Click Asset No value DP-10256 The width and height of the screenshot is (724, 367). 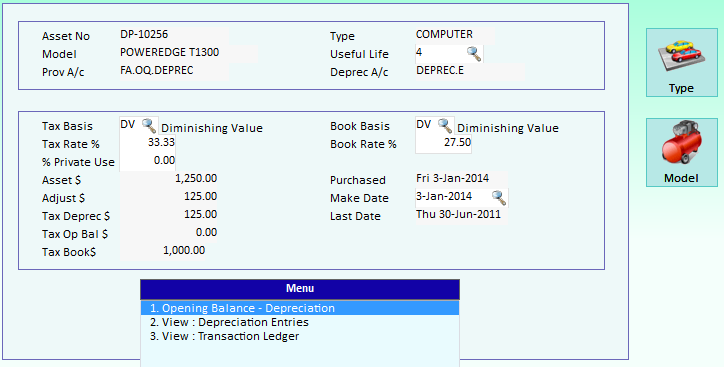pyautogui.click(x=144, y=35)
